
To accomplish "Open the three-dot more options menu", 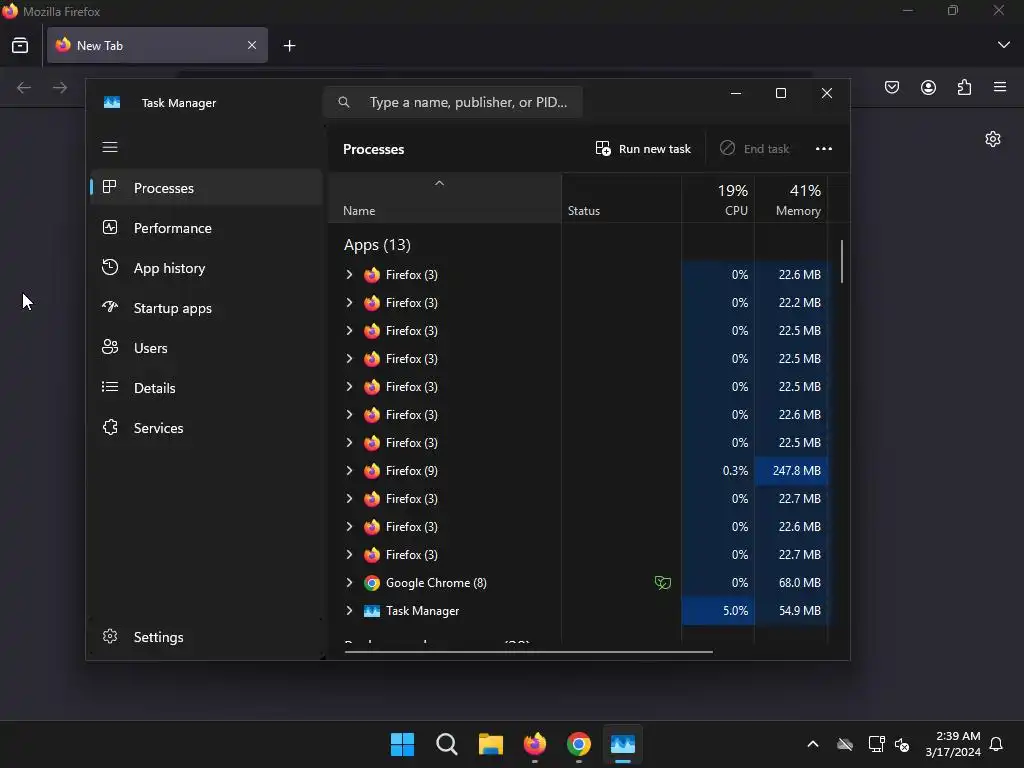I will pos(824,149).
